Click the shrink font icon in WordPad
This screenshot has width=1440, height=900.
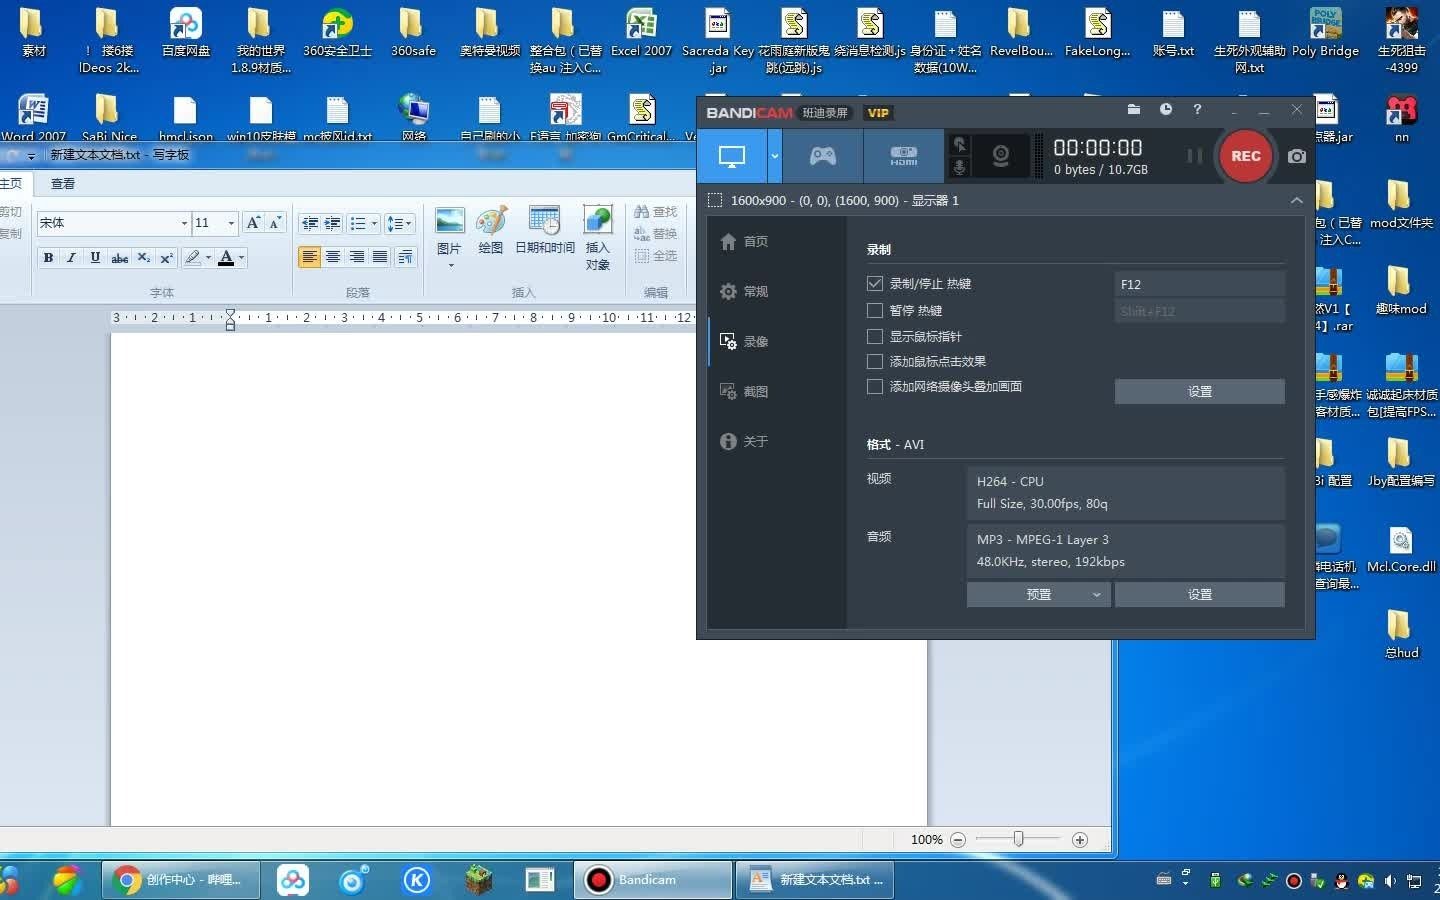(x=275, y=223)
